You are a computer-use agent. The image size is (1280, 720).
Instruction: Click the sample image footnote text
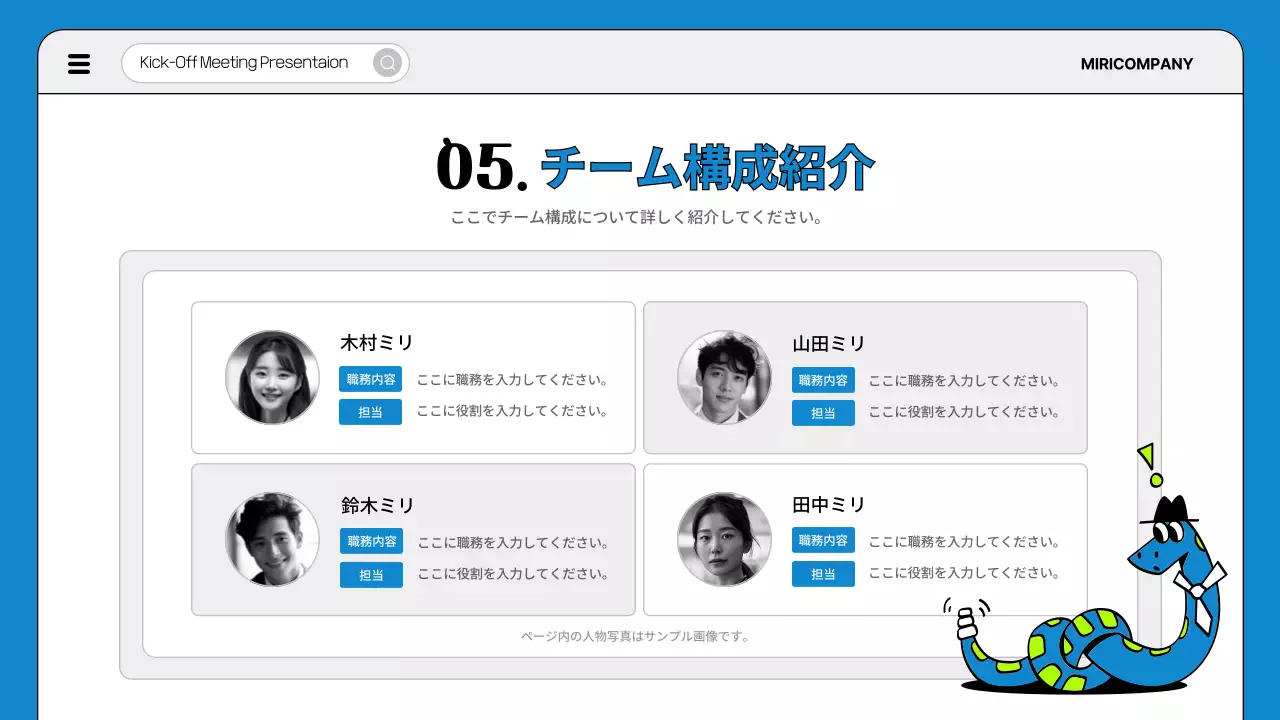(635, 636)
